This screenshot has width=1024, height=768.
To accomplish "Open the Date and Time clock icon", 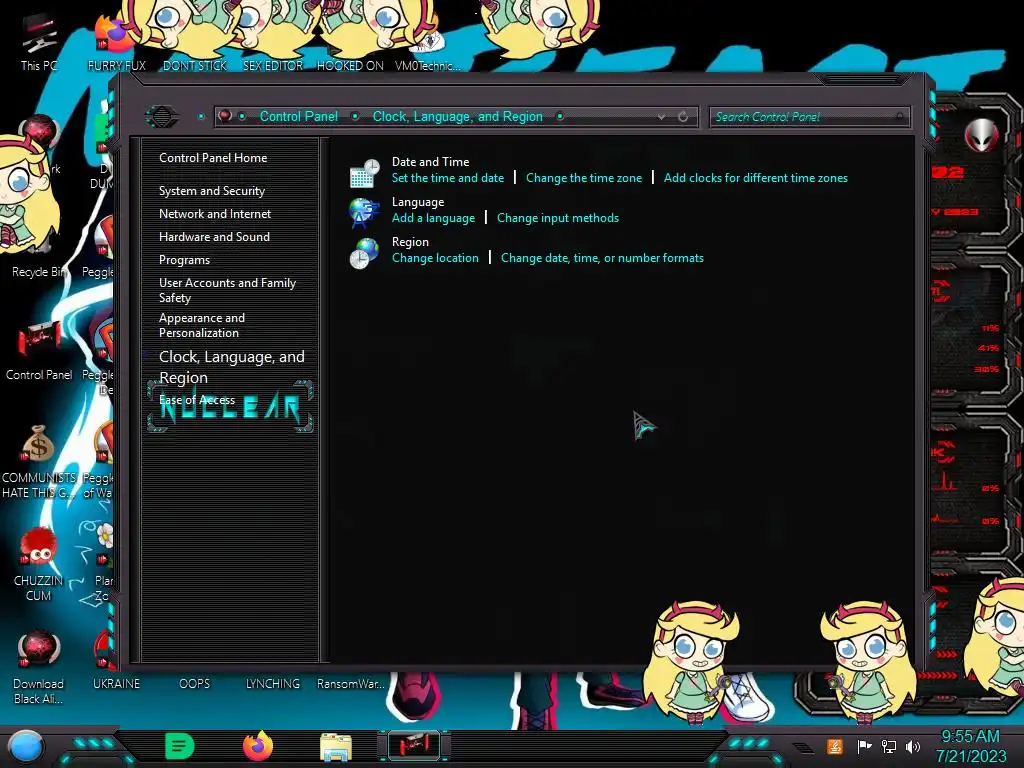I will (x=364, y=173).
